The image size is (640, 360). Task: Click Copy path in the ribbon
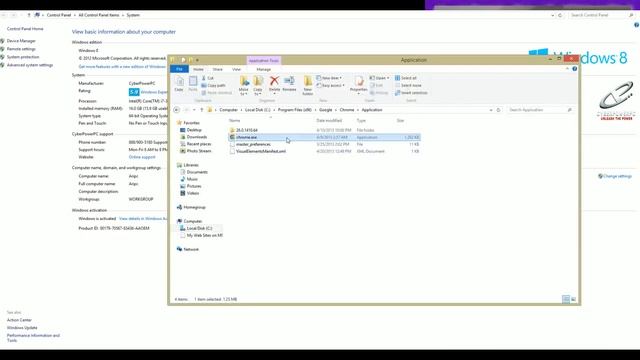pyautogui.click(x=213, y=85)
